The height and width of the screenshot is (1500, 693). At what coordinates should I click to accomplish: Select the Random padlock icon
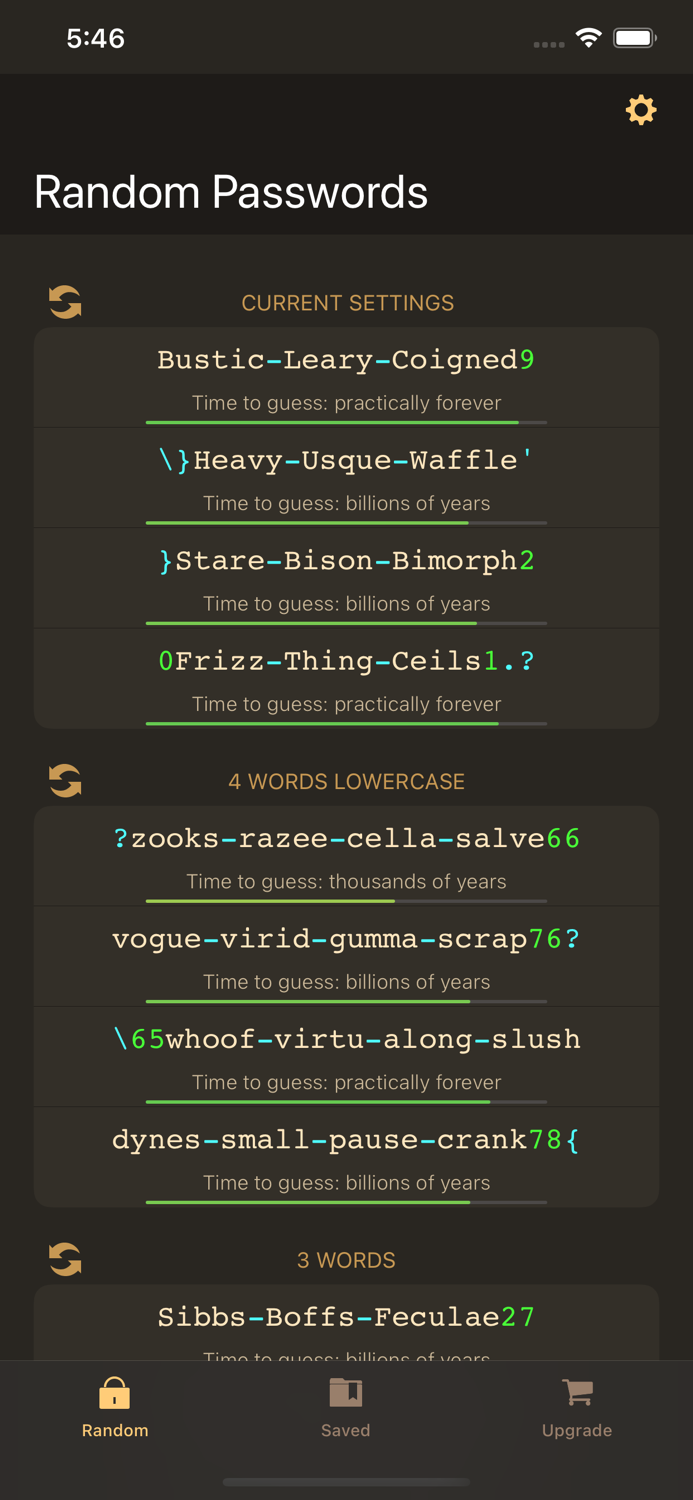pyautogui.click(x=114, y=1391)
